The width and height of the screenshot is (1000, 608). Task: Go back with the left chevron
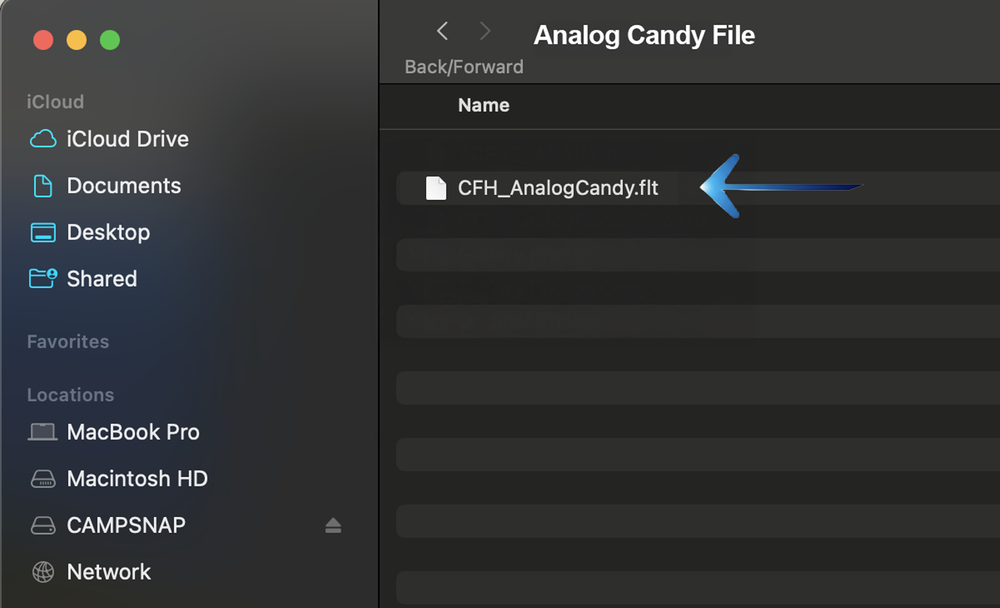coord(442,31)
